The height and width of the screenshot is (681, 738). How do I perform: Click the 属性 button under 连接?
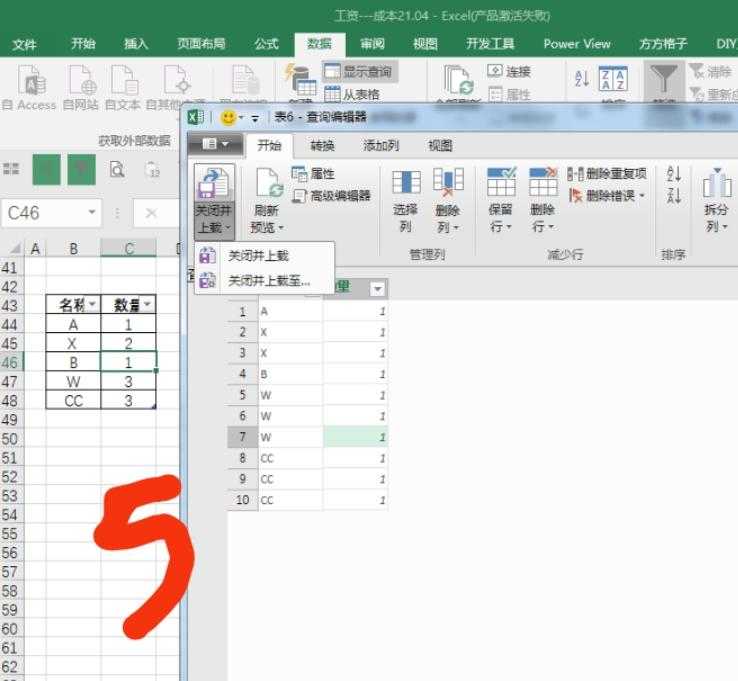coord(509,94)
